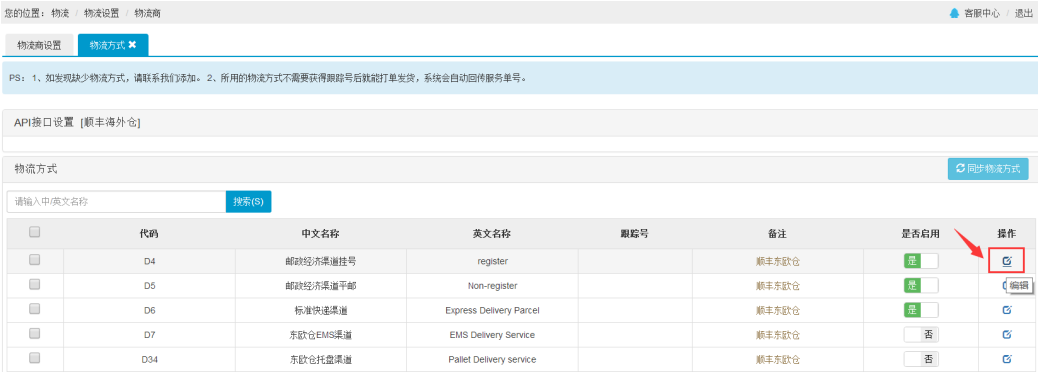Check the box for row D6
Viewport: 1040px width, 381px height.
[x=34, y=309]
